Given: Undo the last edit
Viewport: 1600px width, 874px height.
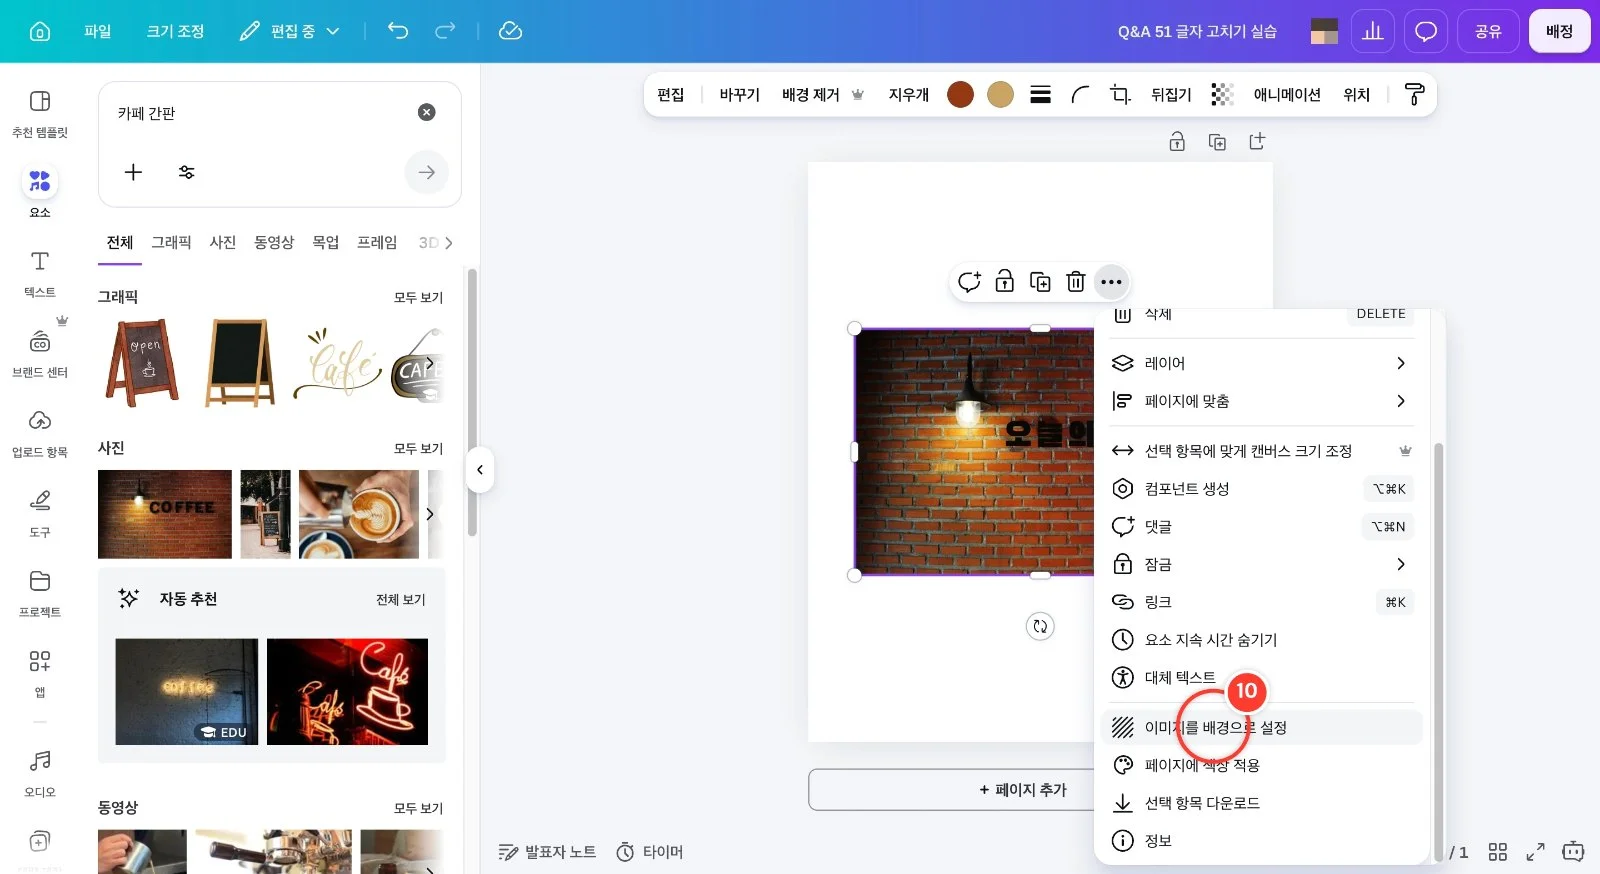Looking at the screenshot, I should pyautogui.click(x=398, y=31).
